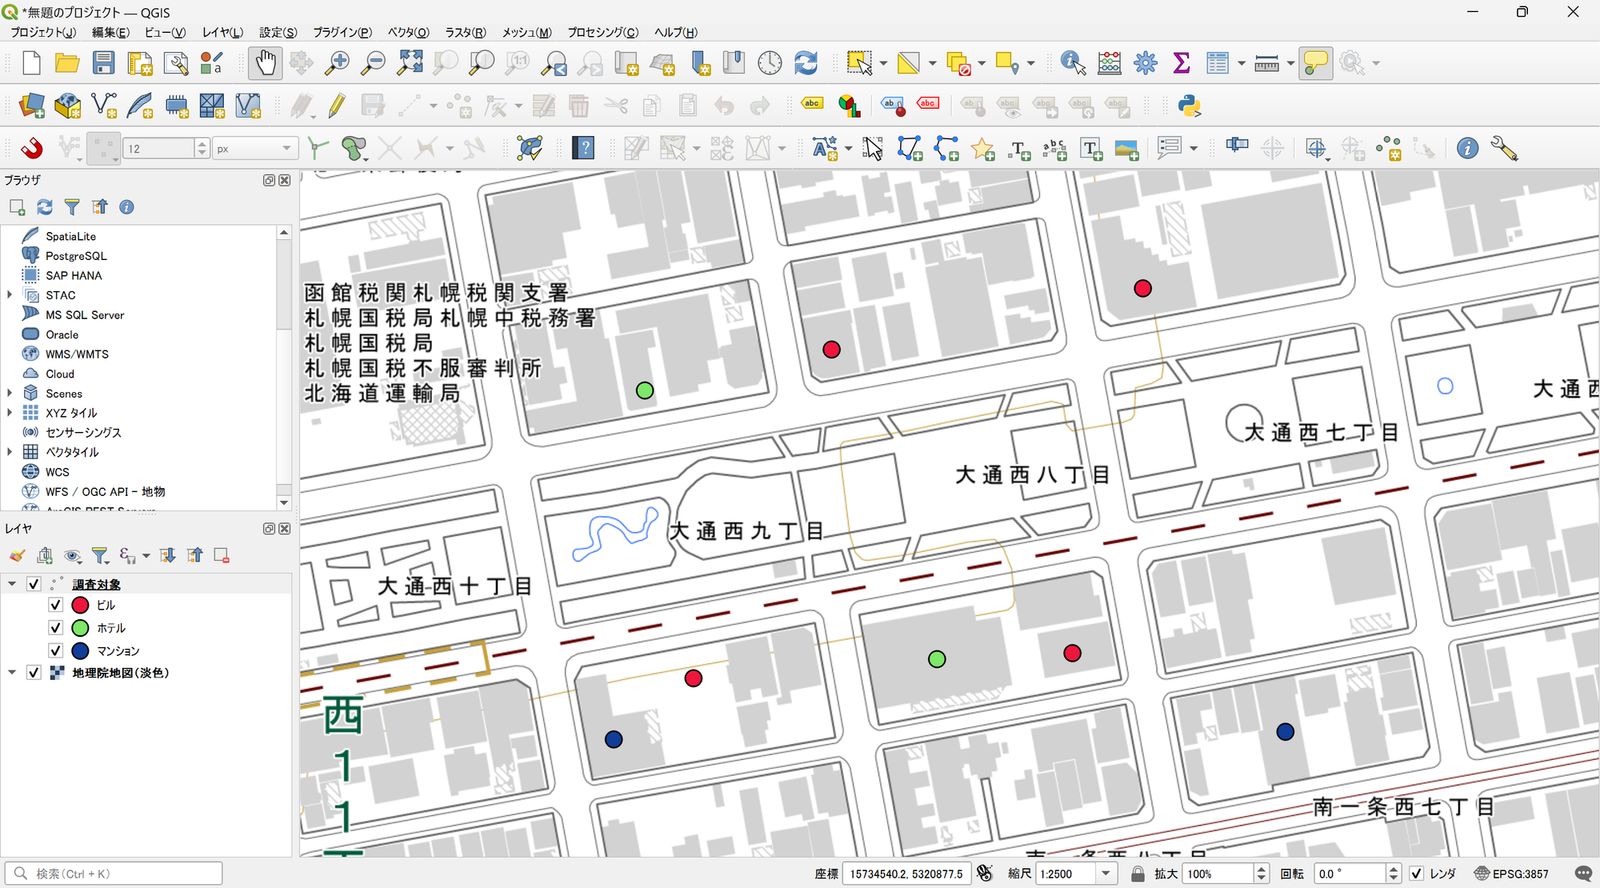This screenshot has height=888, width=1600.
Task: Activate the Identify Features tool
Action: click(x=1073, y=64)
